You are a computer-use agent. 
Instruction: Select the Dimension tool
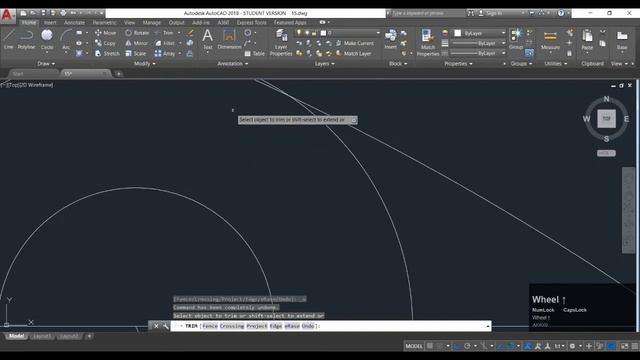[x=229, y=39]
